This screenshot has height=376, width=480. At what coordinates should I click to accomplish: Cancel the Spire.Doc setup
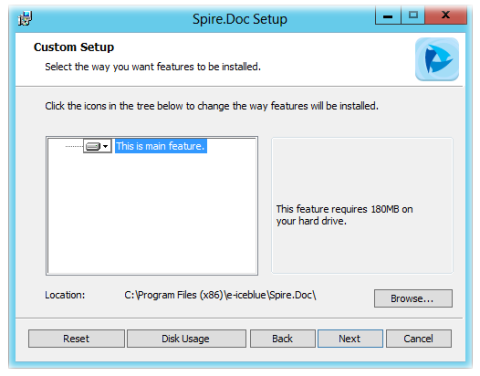tap(419, 339)
